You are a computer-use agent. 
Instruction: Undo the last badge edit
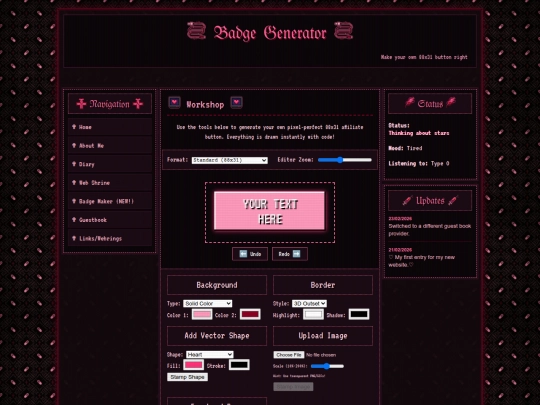[250, 254]
